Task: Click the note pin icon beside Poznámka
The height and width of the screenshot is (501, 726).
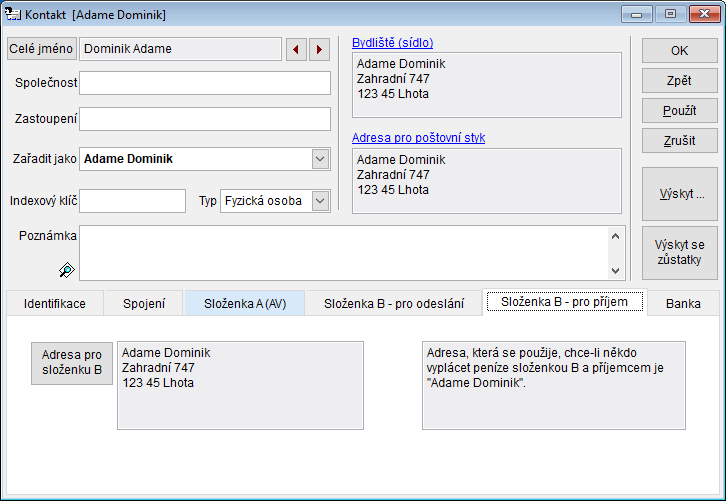Action: pyautogui.click(x=66, y=269)
